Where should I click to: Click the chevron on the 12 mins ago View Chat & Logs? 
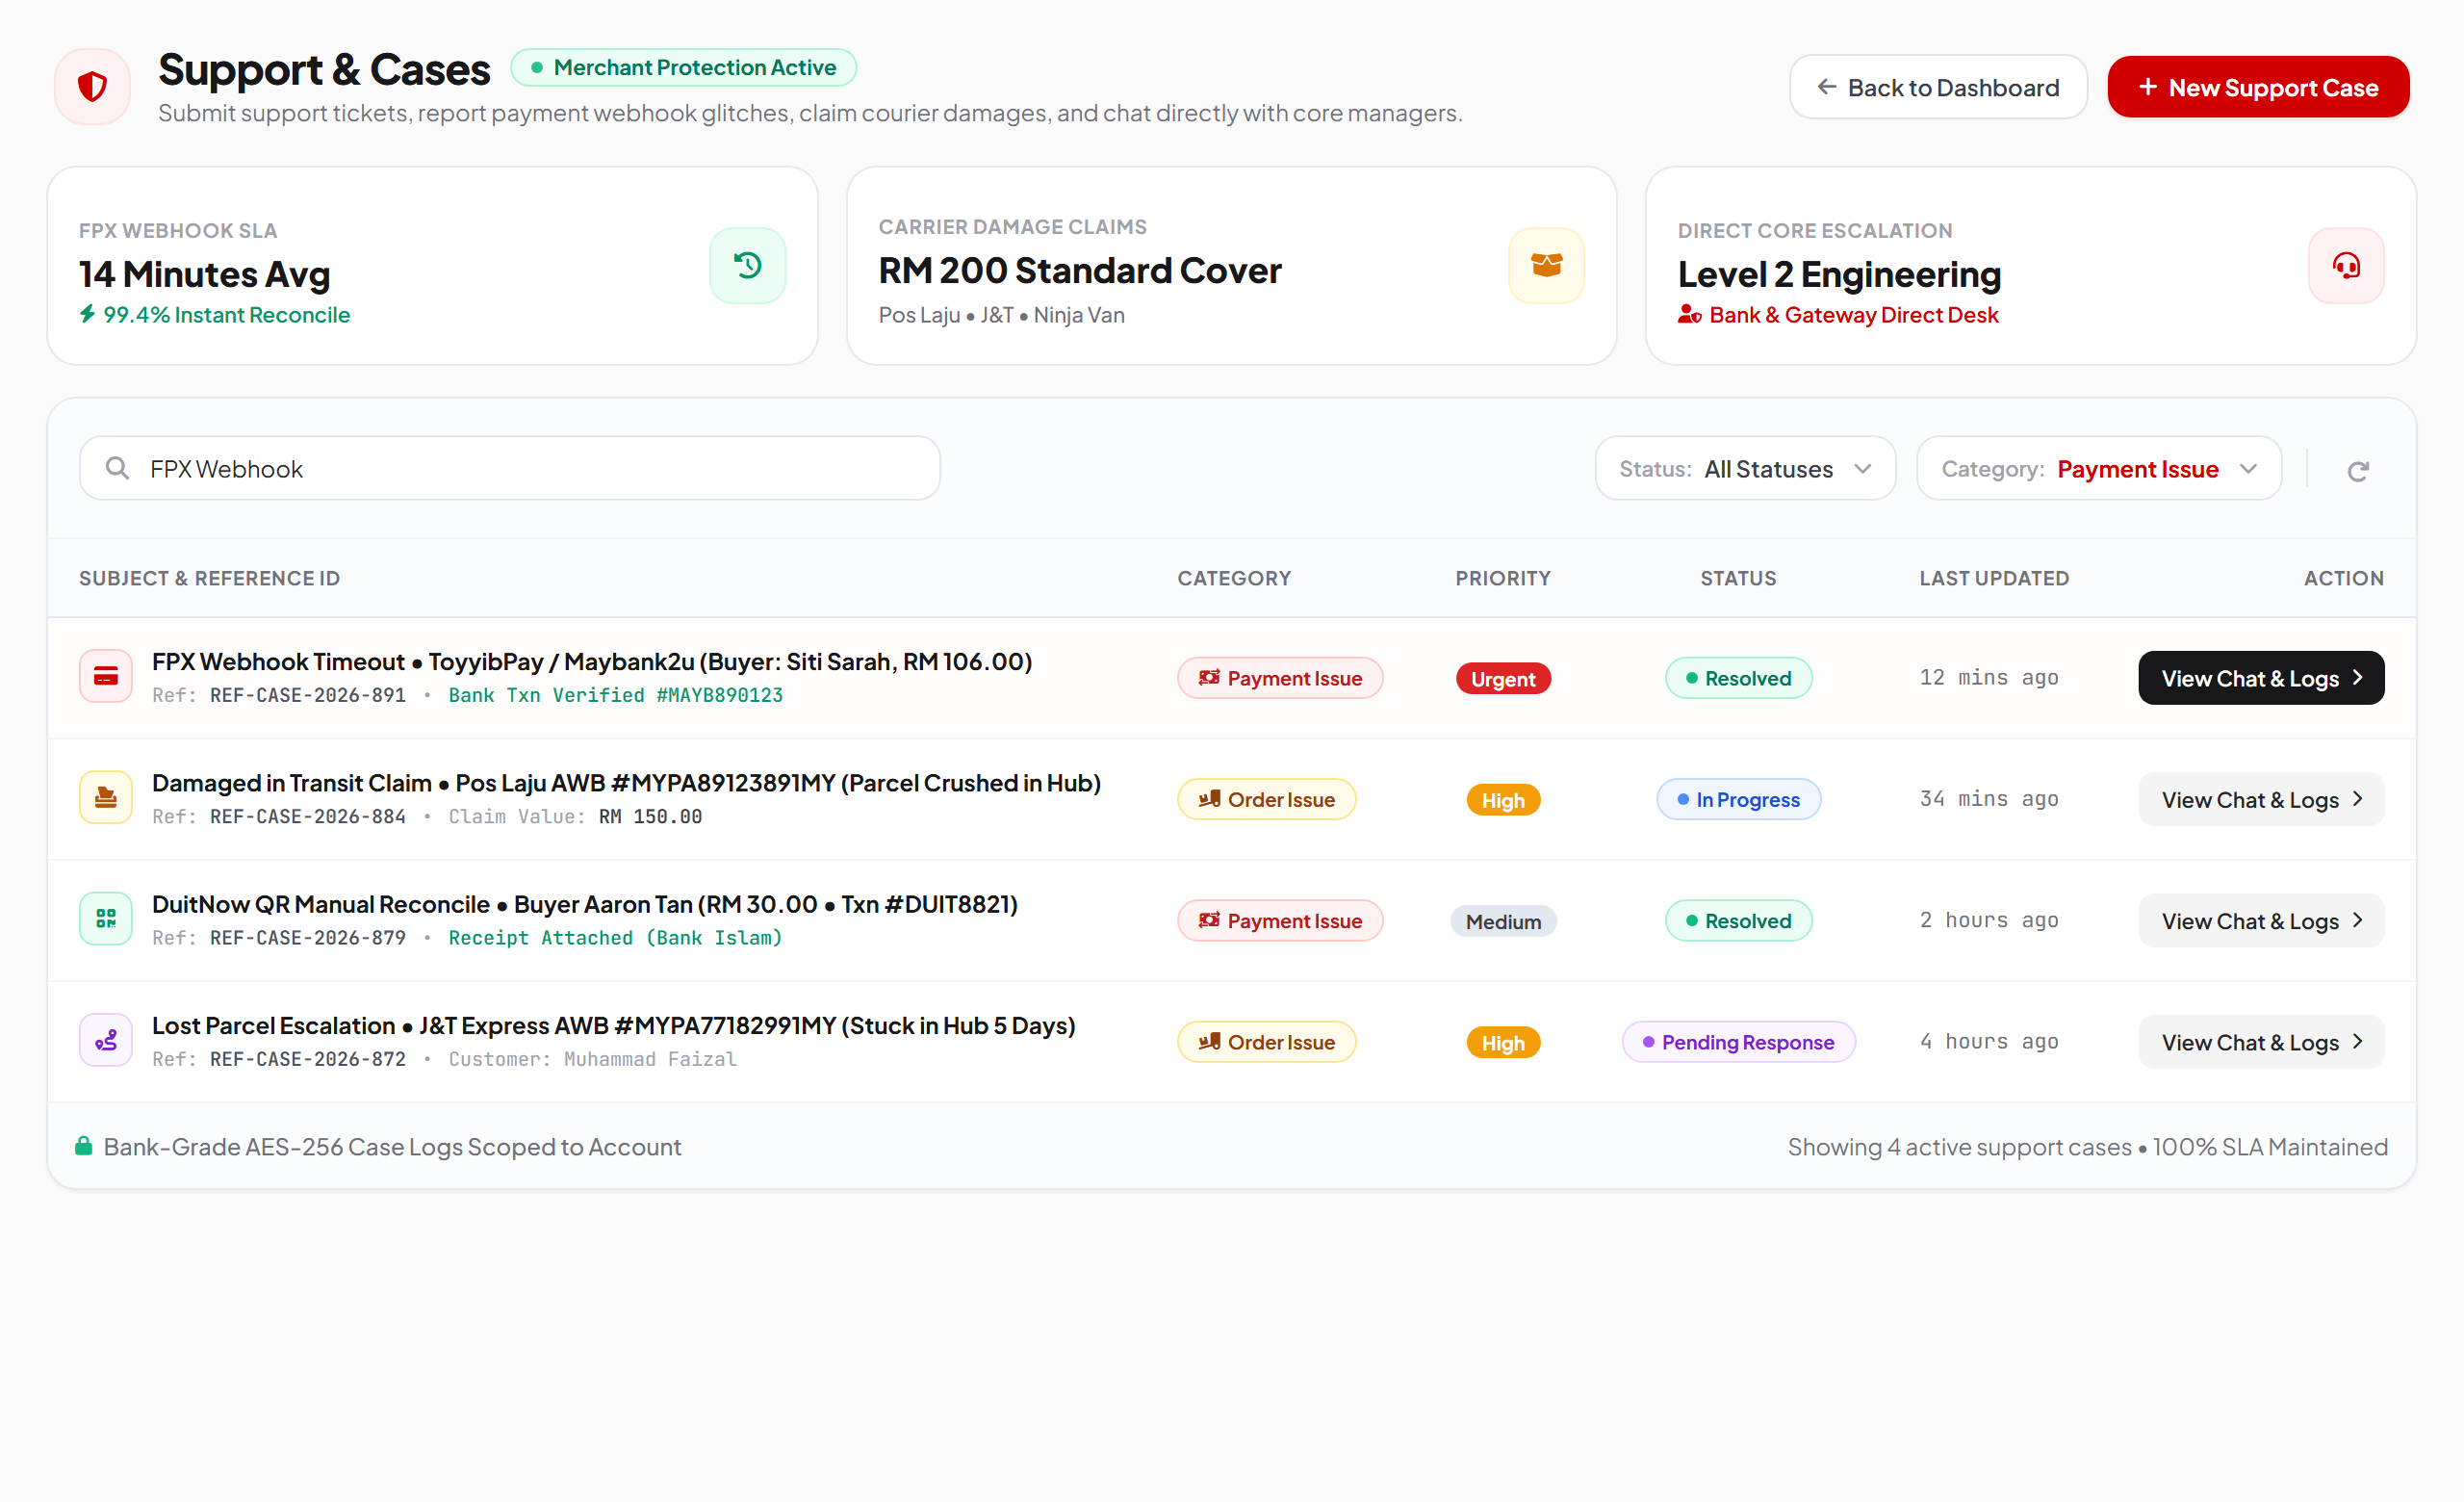(x=2357, y=678)
